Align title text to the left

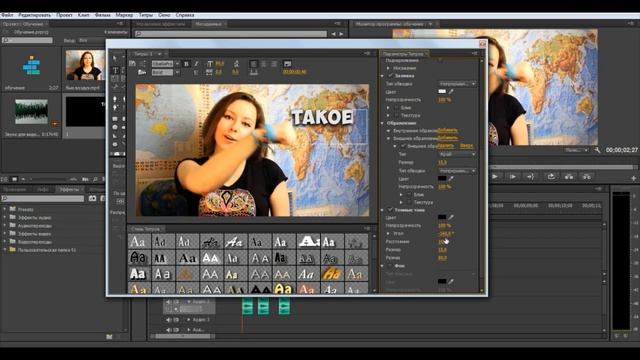click(253, 64)
